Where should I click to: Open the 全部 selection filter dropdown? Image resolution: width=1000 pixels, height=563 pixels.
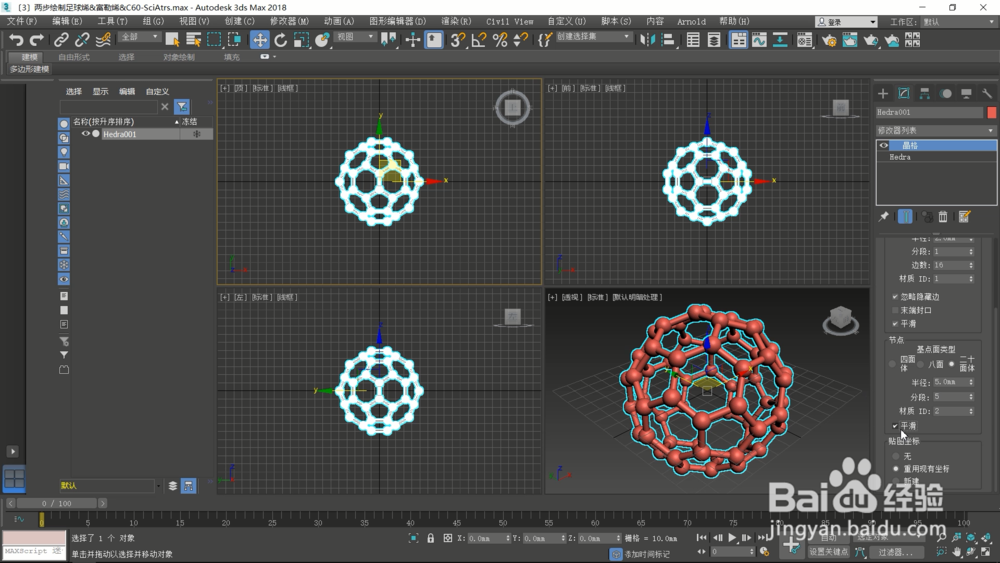pyautogui.click(x=138, y=37)
